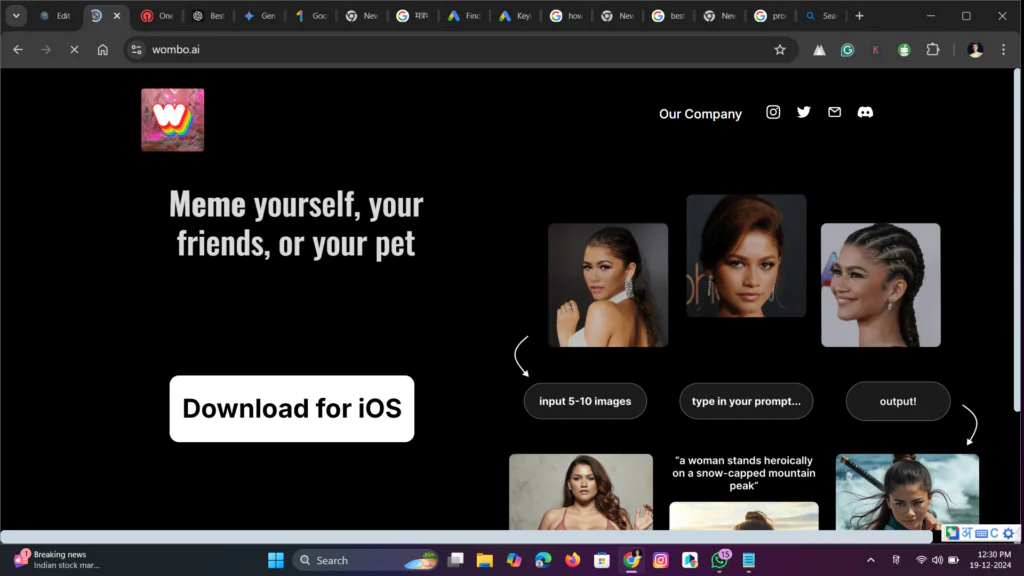The image size is (1024, 576).
Task: Switch to the Key tab
Action: [x=515, y=16]
